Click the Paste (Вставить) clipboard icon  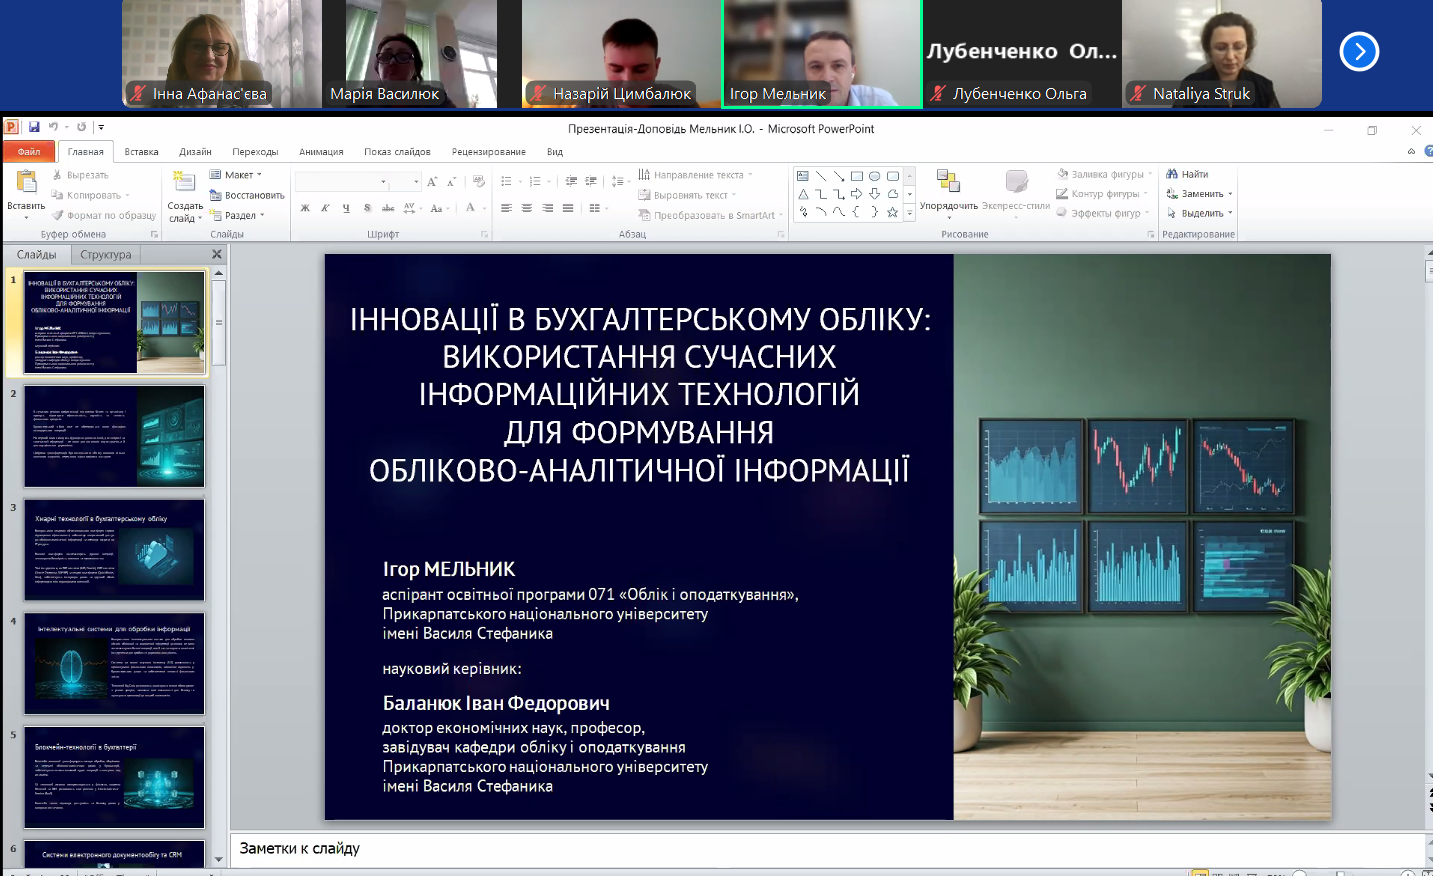click(x=26, y=182)
